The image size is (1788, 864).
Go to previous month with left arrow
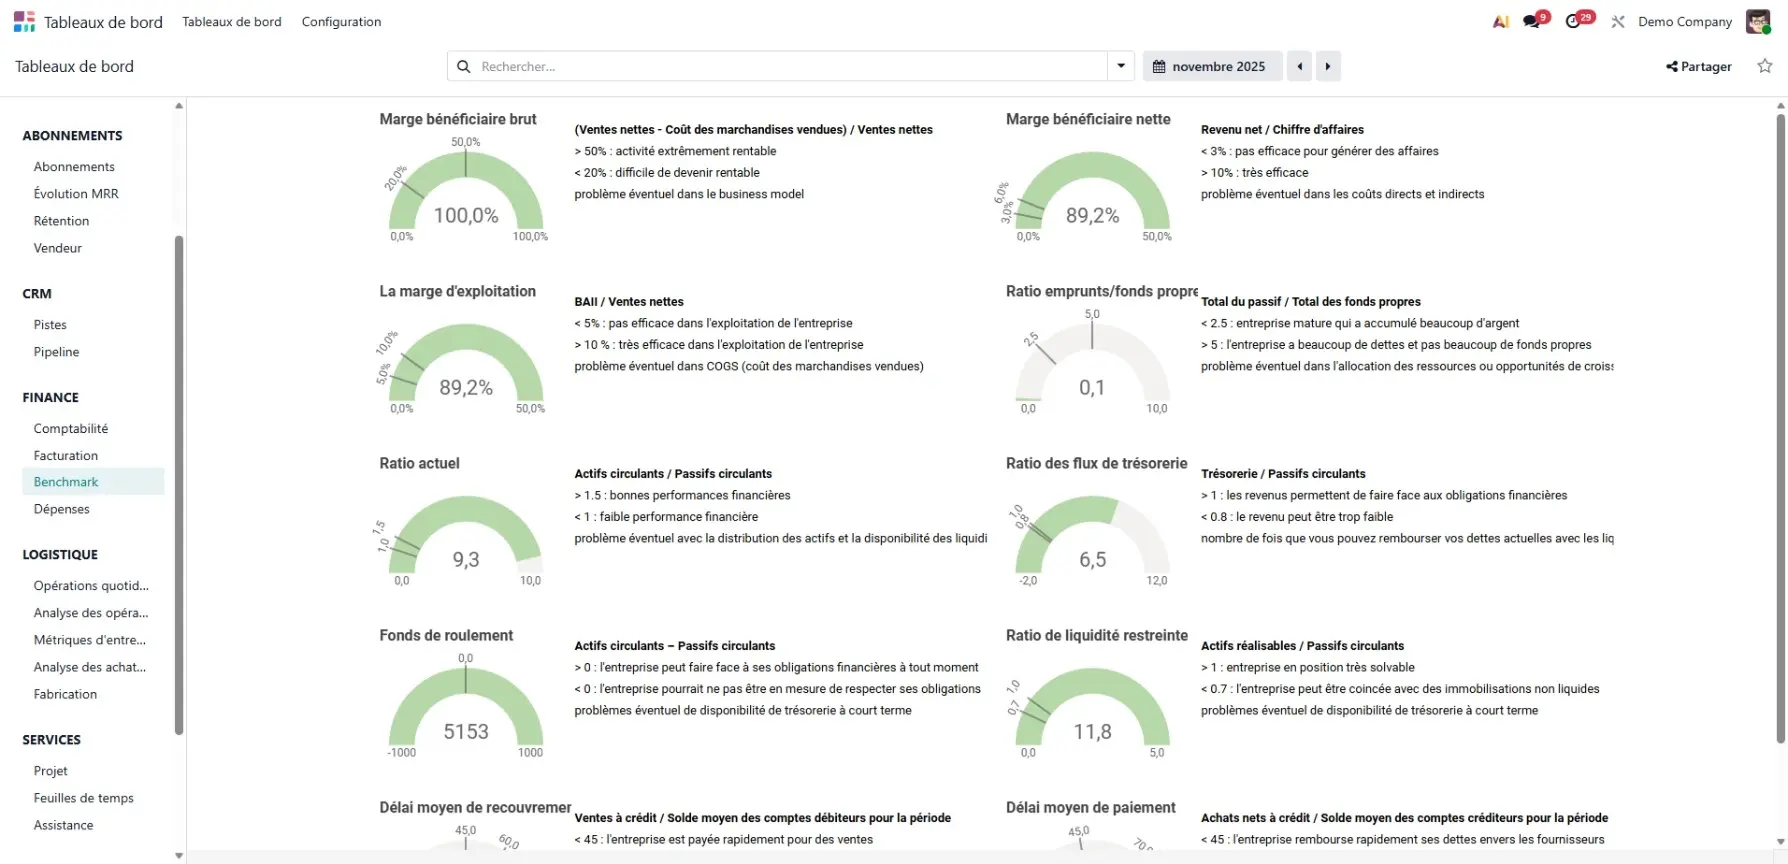(1299, 66)
